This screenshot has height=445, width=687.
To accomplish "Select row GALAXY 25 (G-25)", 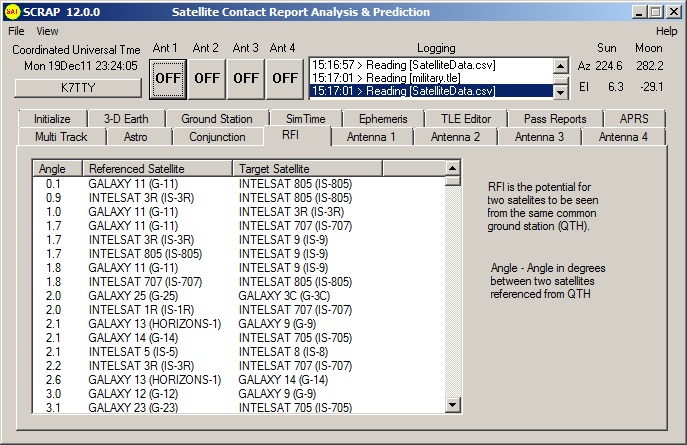I will pyautogui.click(x=239, y=296).
